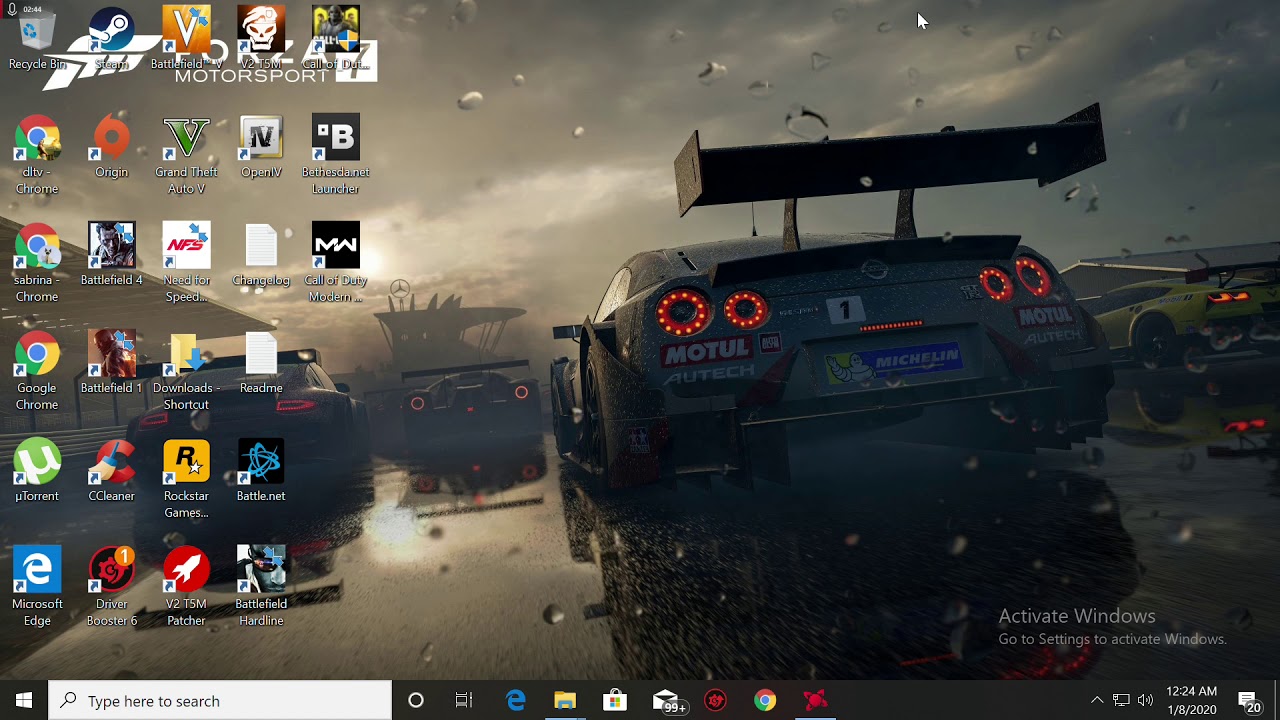Open File Explorer from the taskbar

tap(565, 701)
